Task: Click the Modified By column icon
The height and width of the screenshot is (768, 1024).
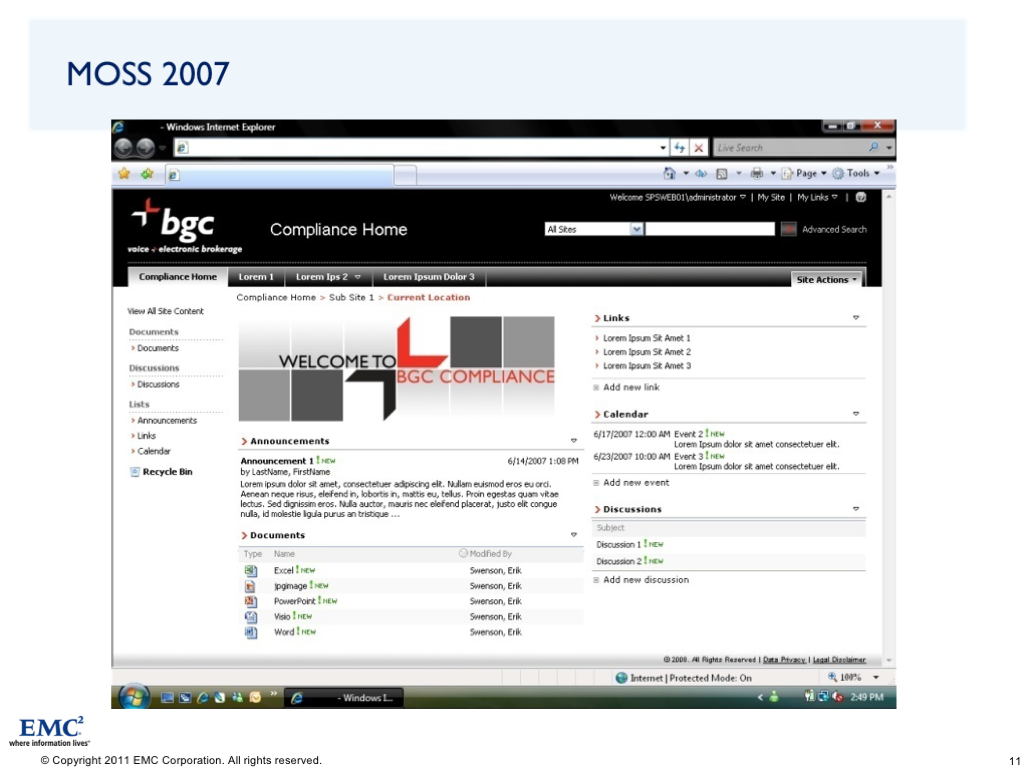Action: click(463, 553)
